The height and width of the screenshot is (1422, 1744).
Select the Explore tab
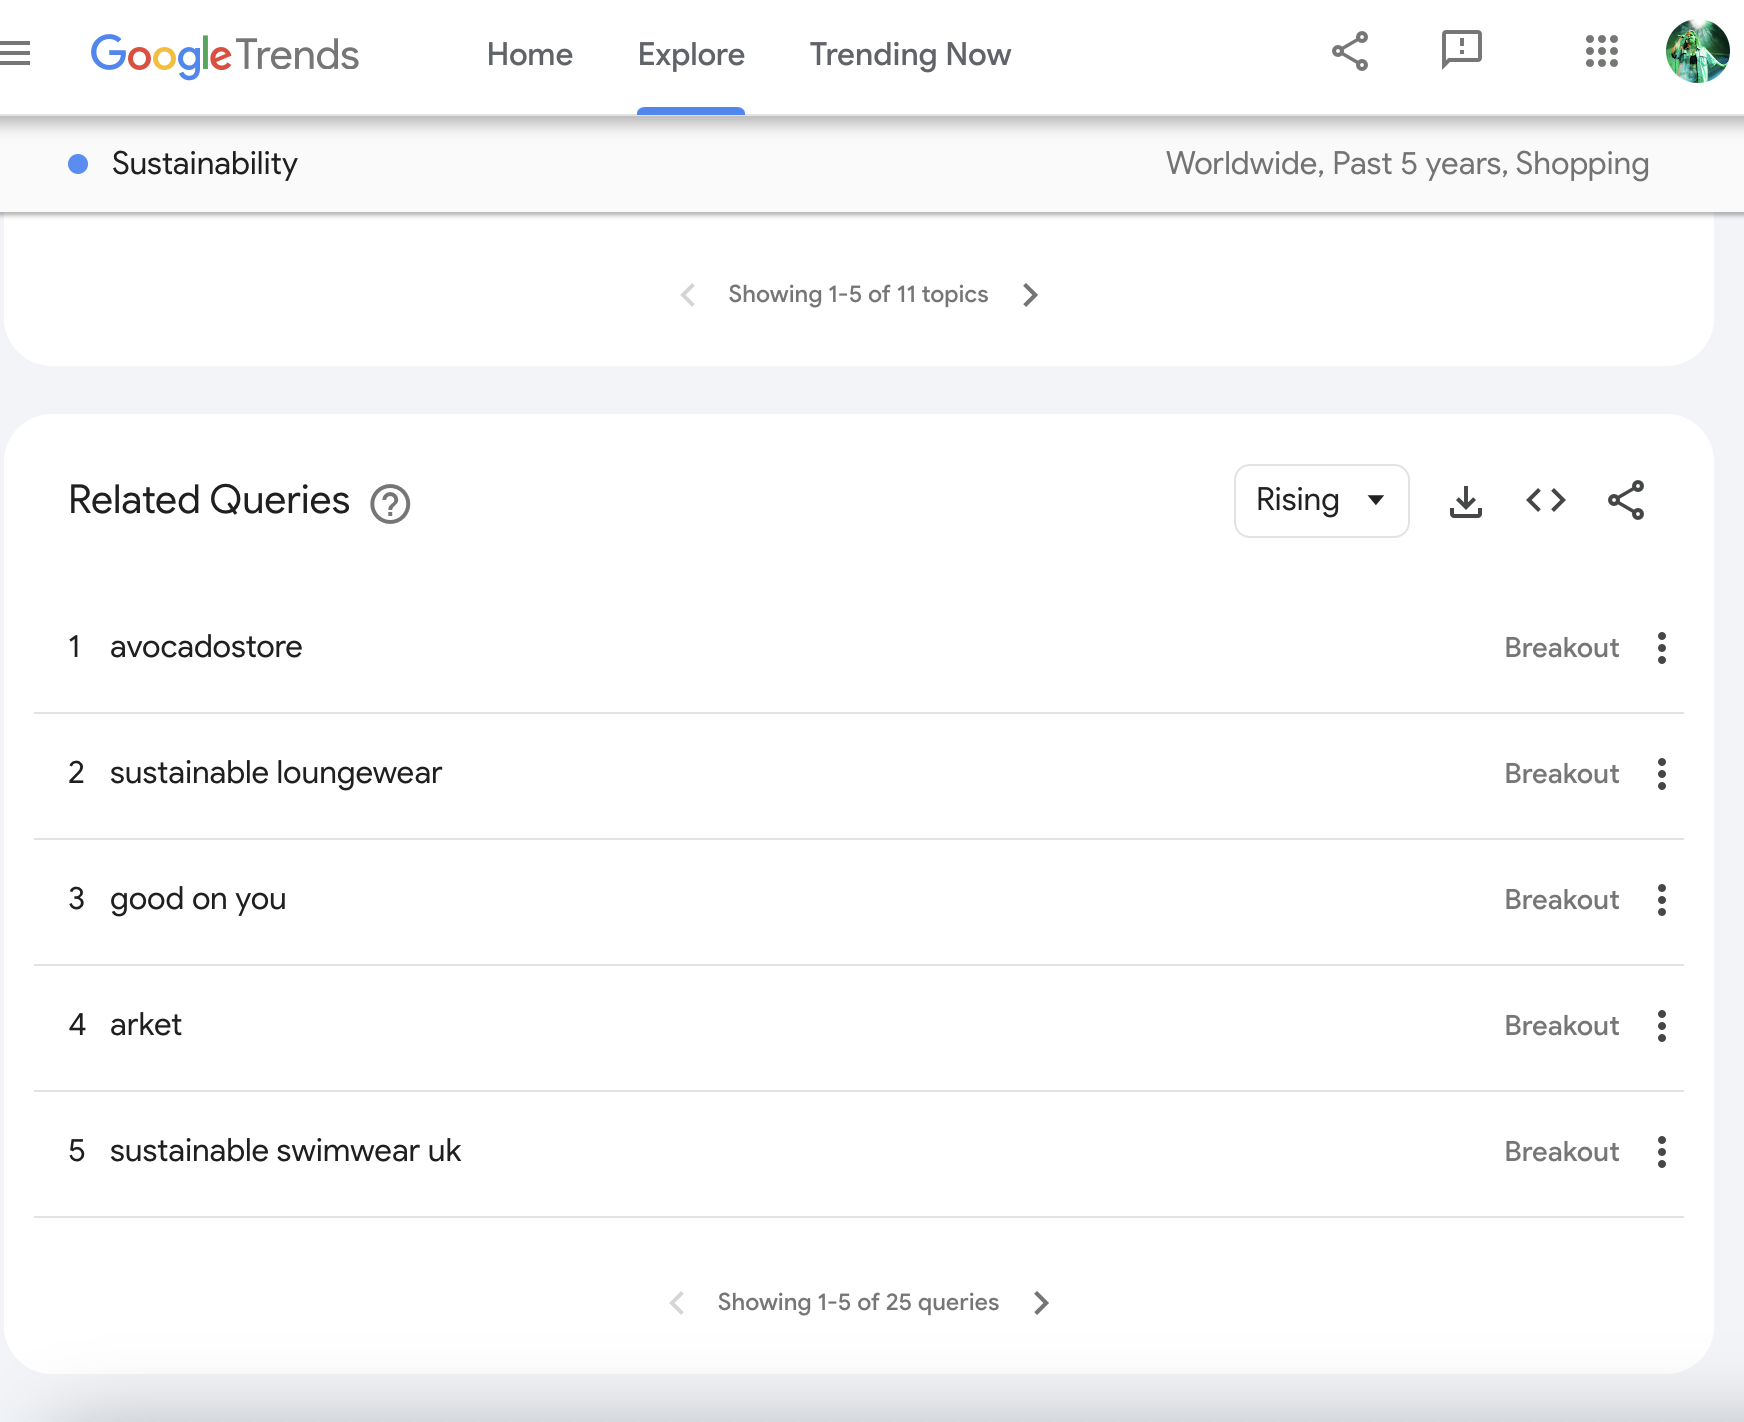[691, 55]
